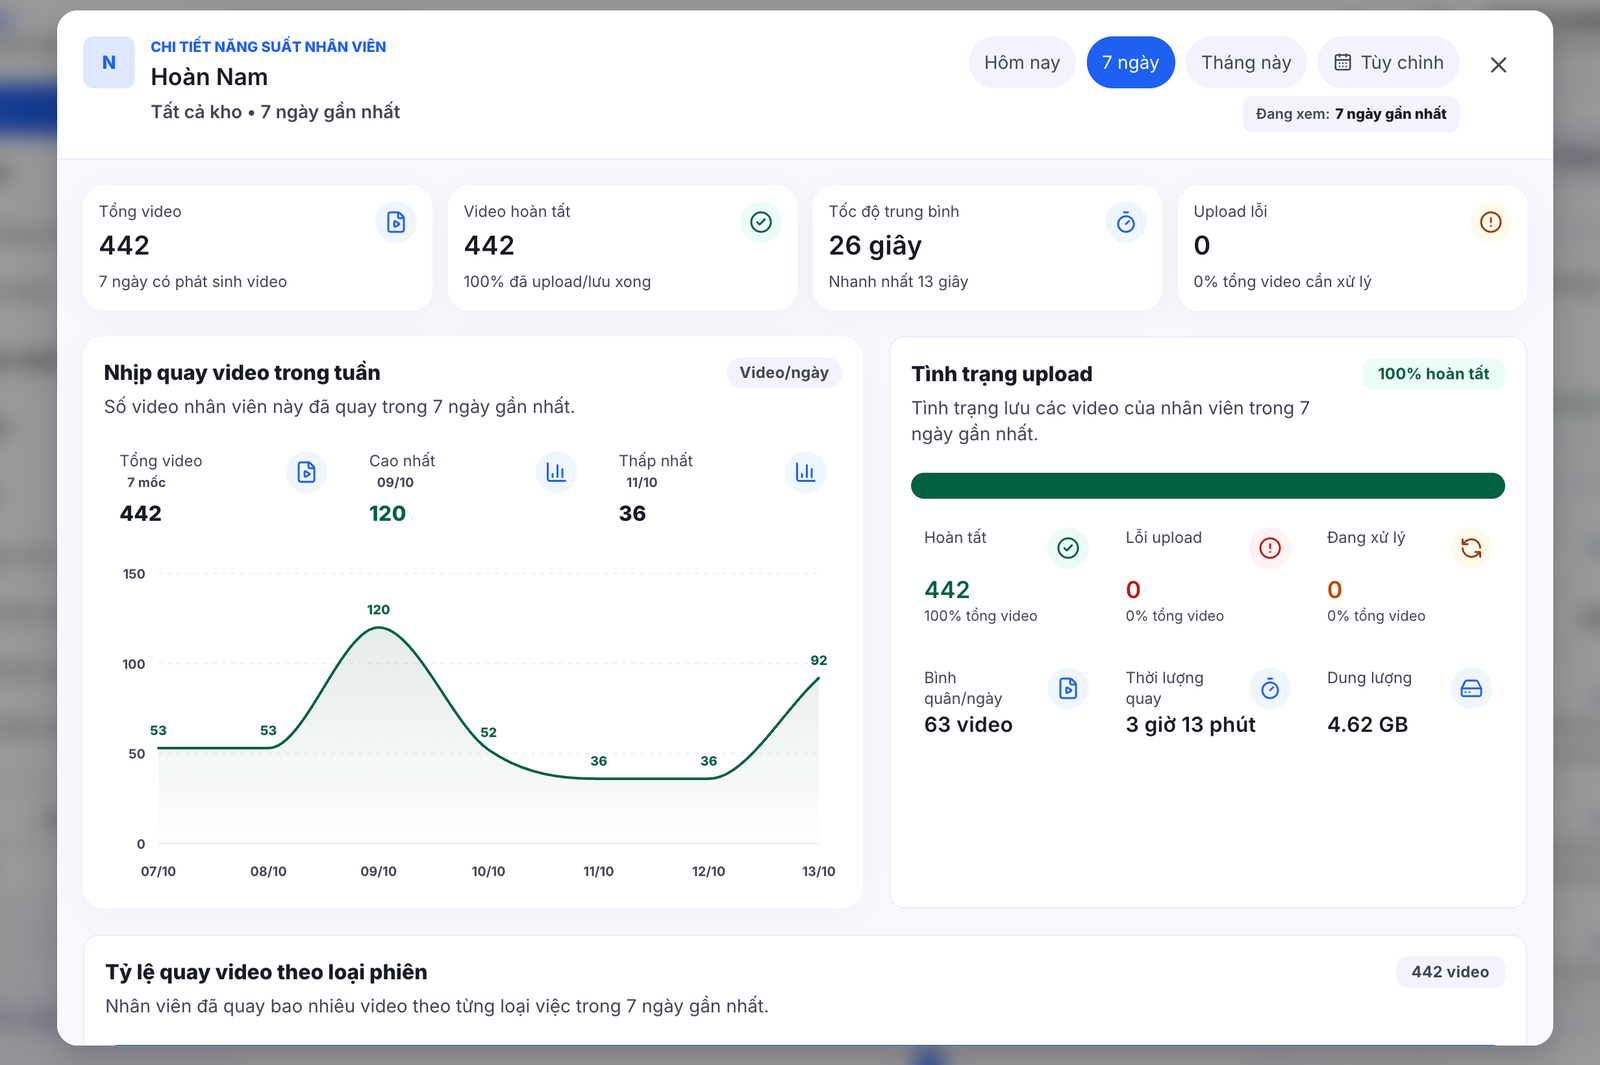Switch to the Tháng này period
Image resolution: width=1600 pixels, height=1065 pixels.
pyautogui.click(x=1246, y=62)
